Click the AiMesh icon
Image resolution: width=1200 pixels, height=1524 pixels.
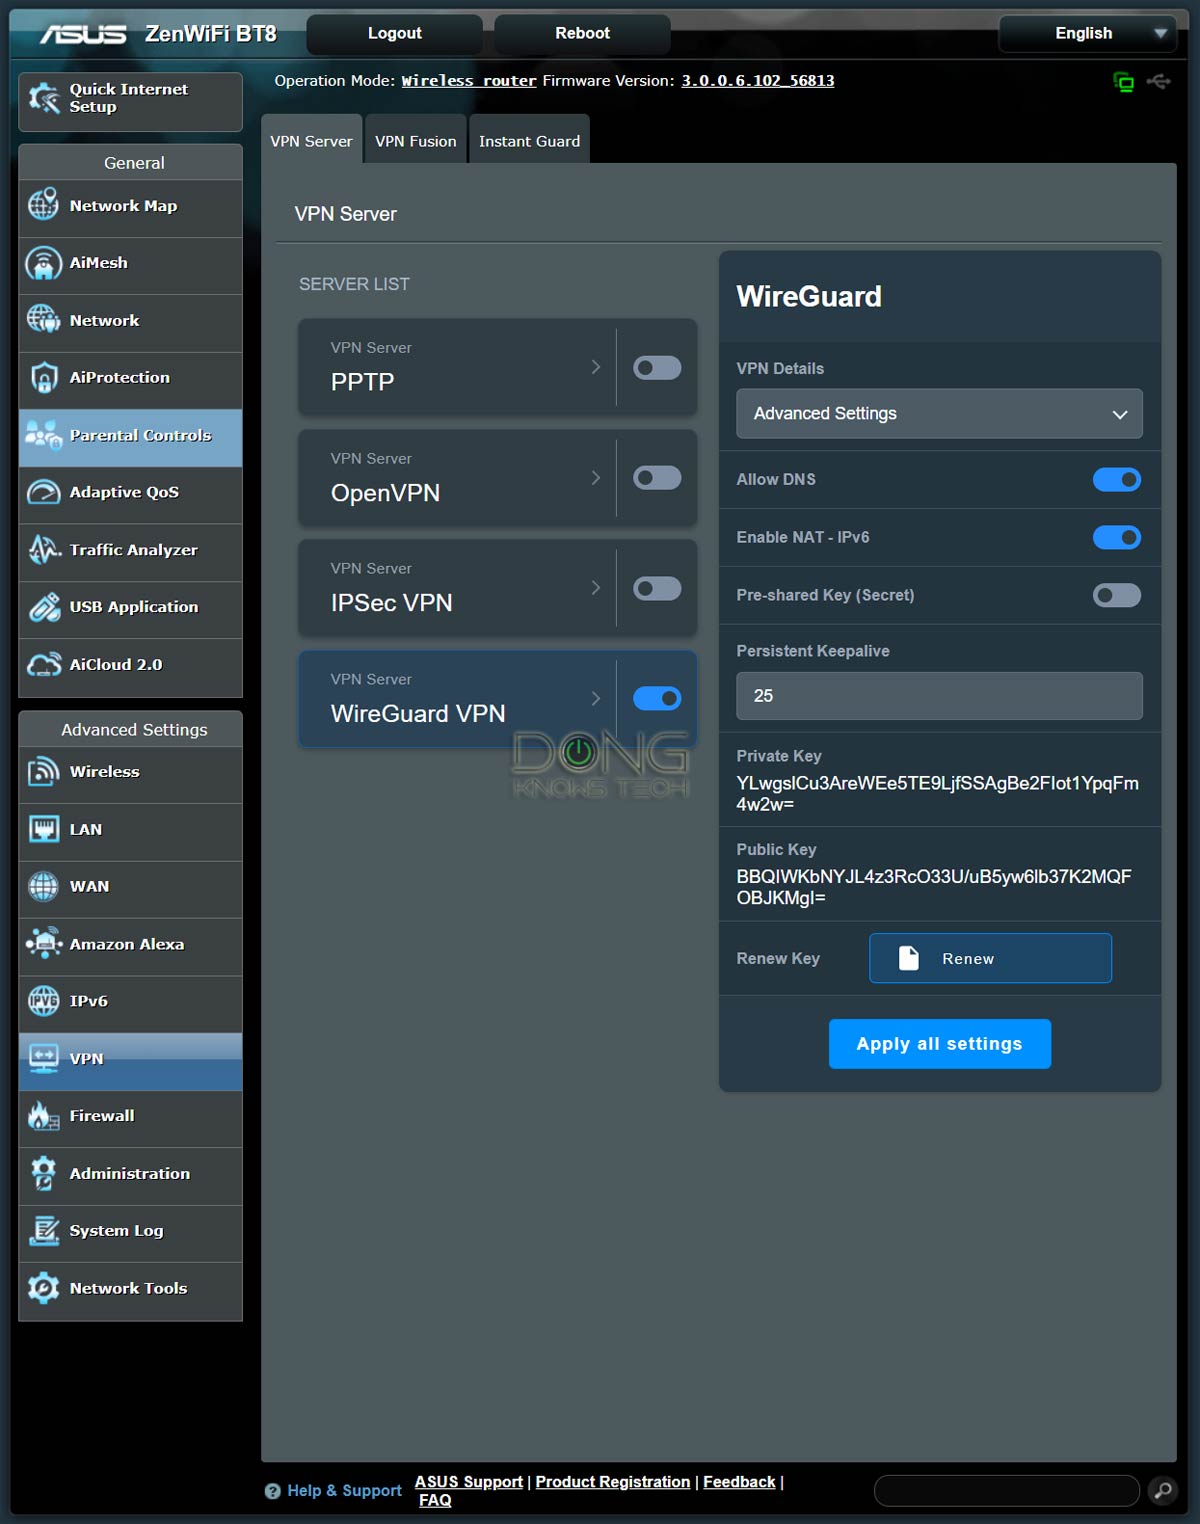pos(43,263)
